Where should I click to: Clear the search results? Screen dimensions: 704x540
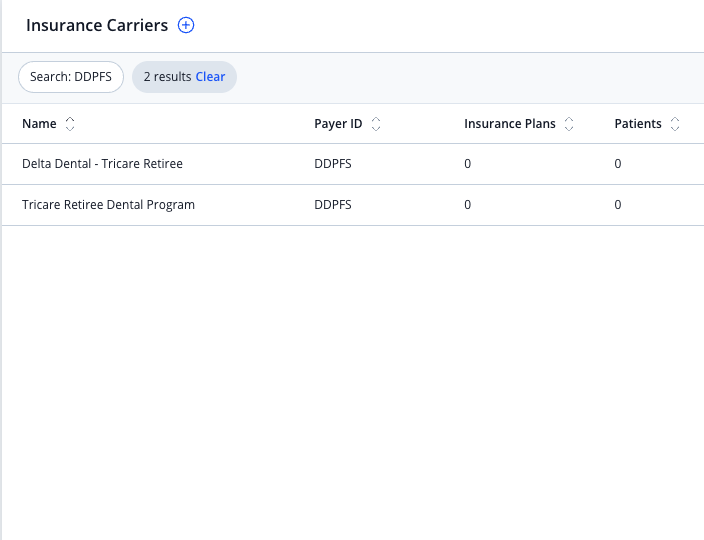(x=210, y=77)
